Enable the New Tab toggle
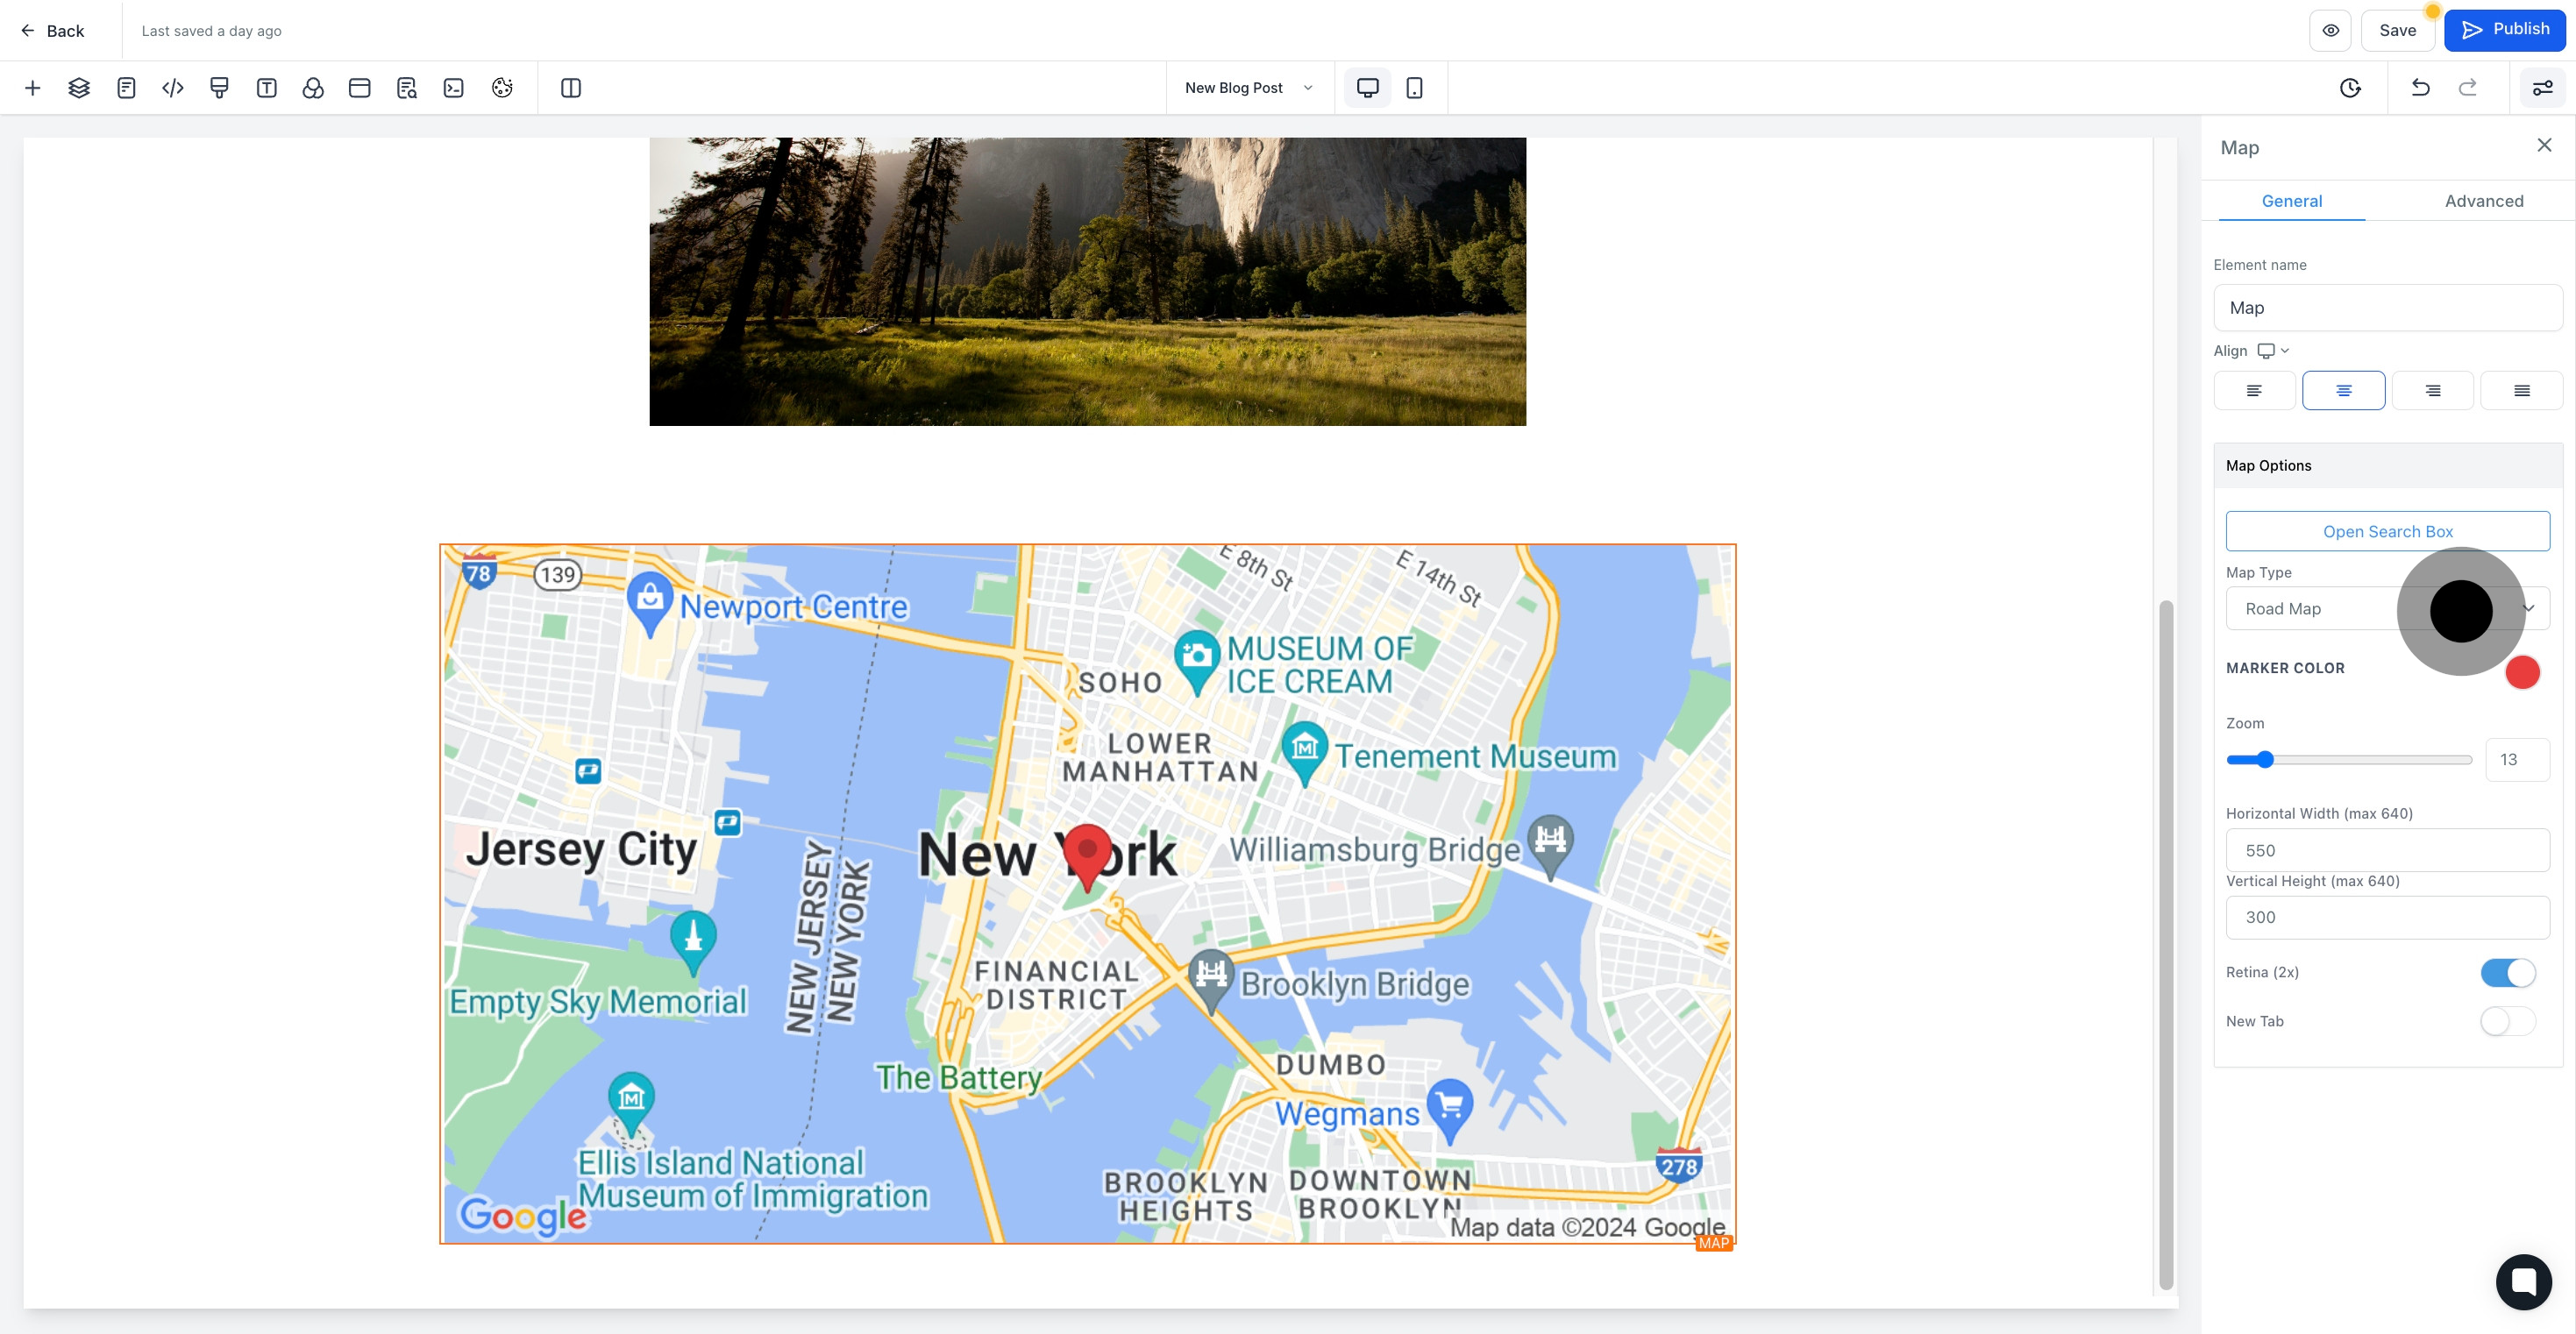This screenshot has width=2576, height=1334. click(2507, 1021)
